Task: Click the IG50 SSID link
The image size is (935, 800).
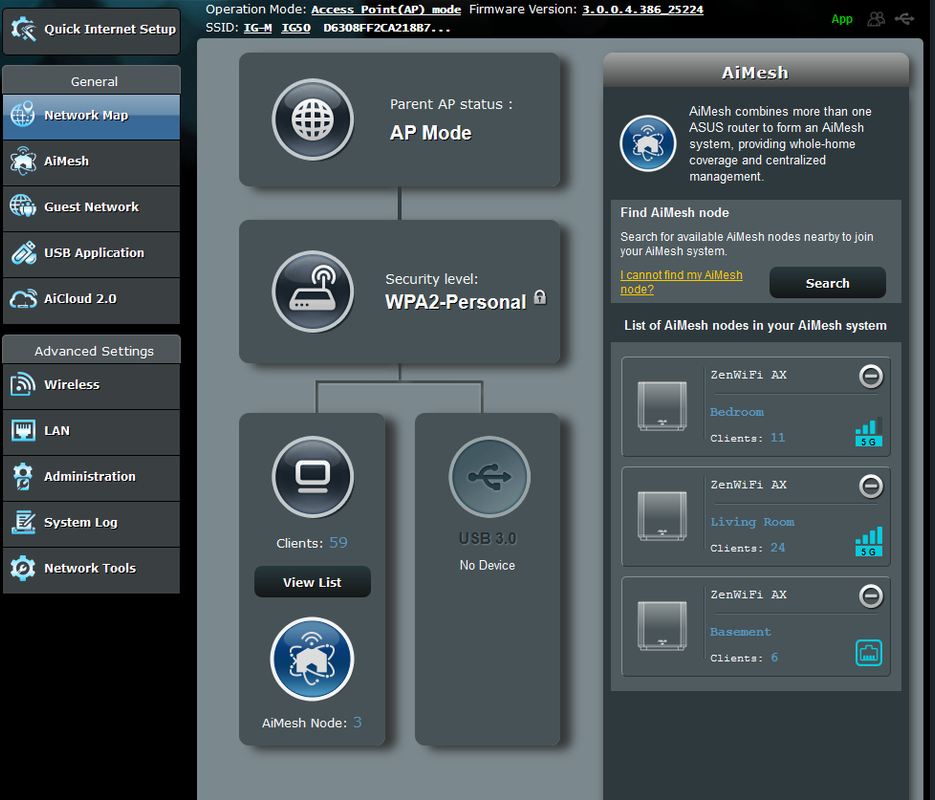Action: coord(296,28)
